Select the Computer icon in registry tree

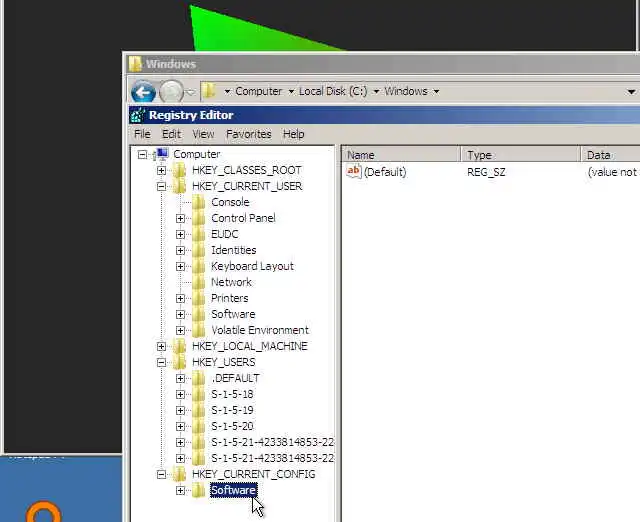point(161,154)
